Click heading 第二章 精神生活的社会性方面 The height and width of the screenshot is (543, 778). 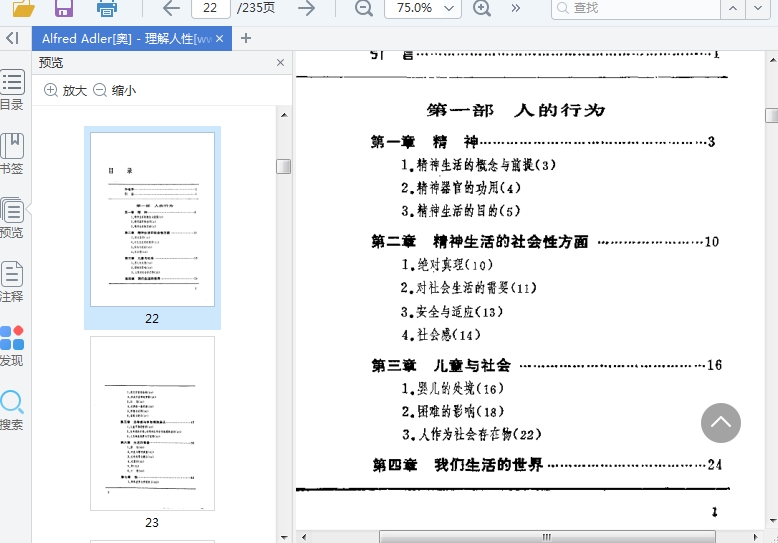[x=480, y=242]
